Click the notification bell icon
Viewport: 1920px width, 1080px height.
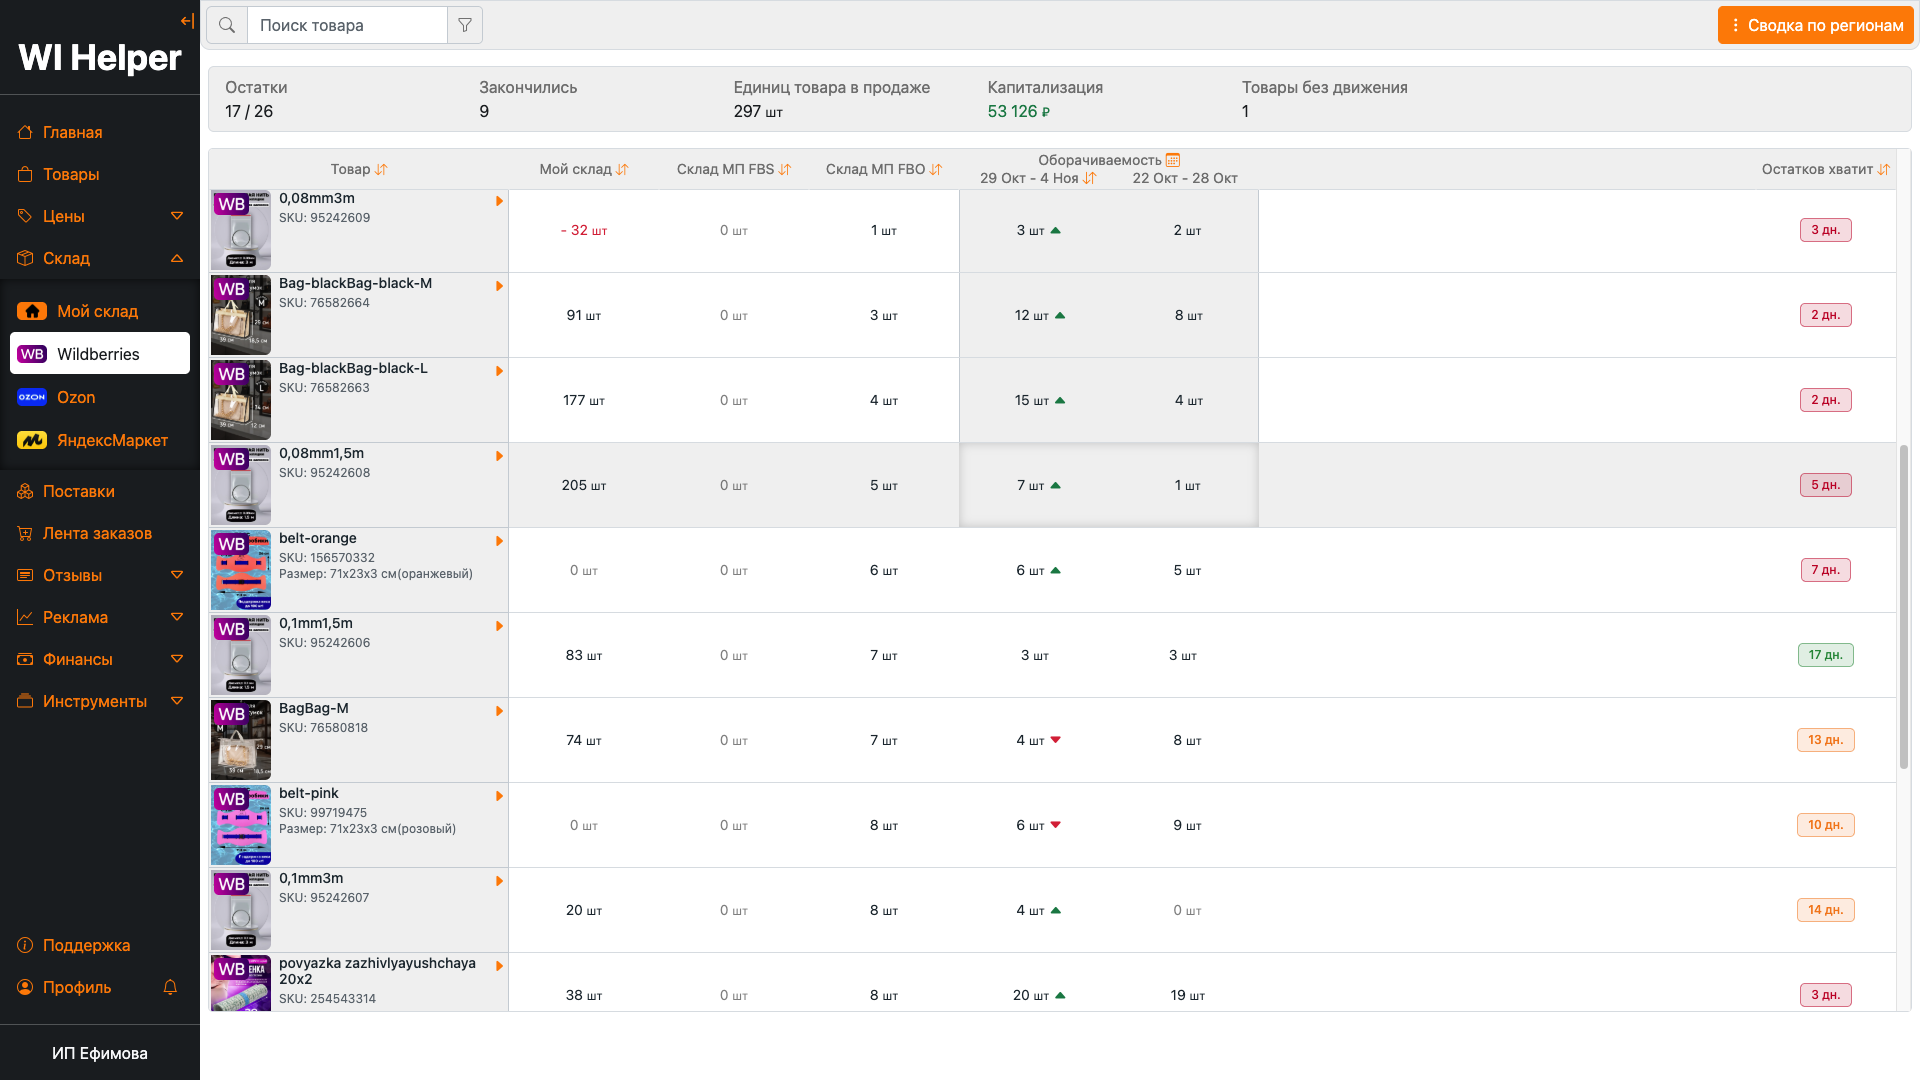(x=170, y=987)
